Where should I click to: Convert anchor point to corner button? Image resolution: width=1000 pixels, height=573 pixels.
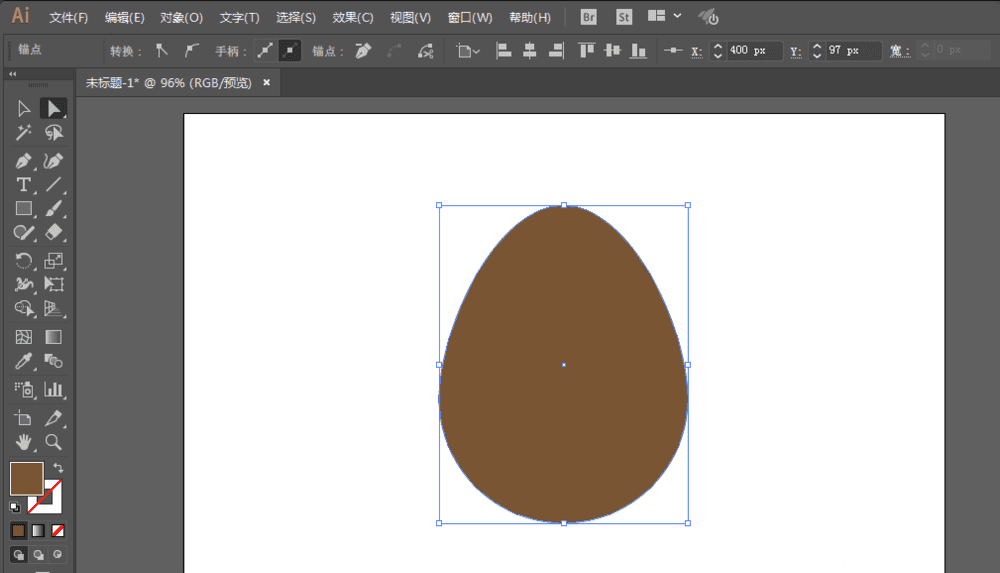coord(162,50)
